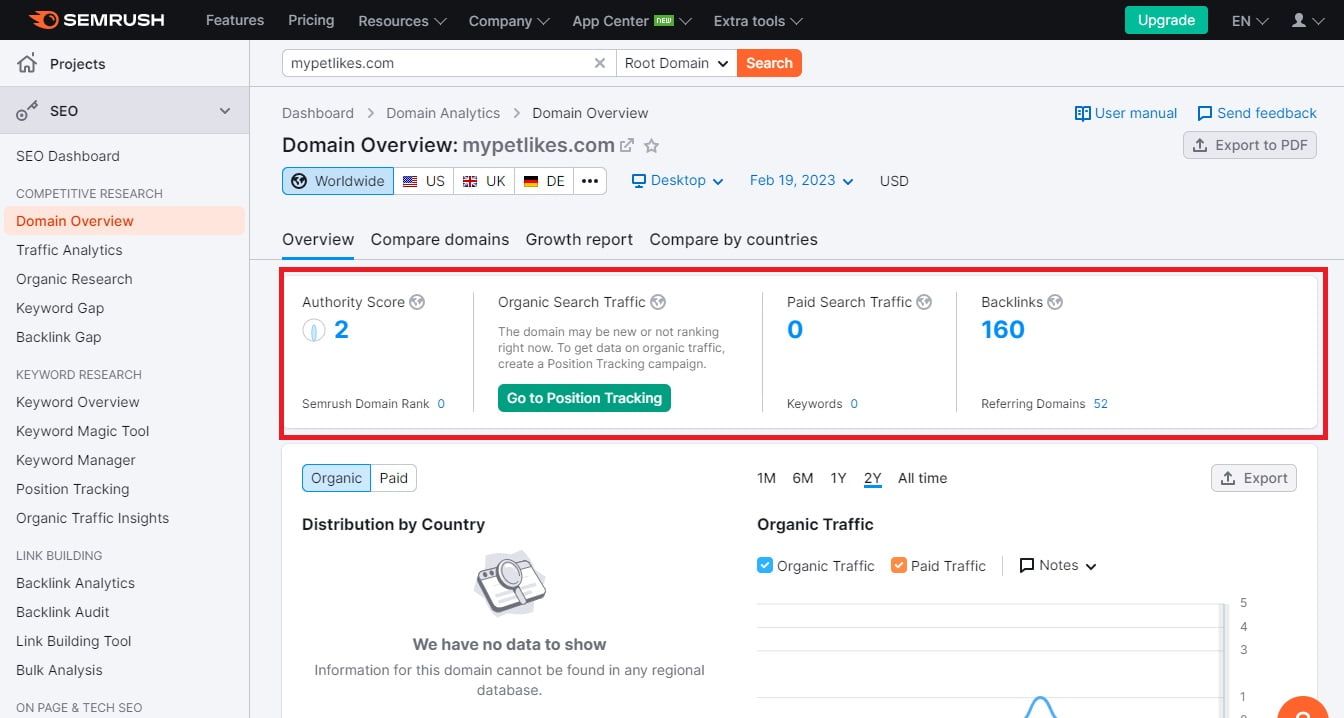Switch to the Overview tab
The width and height of the screenshot is (1344, 718).
click(318, 239)
